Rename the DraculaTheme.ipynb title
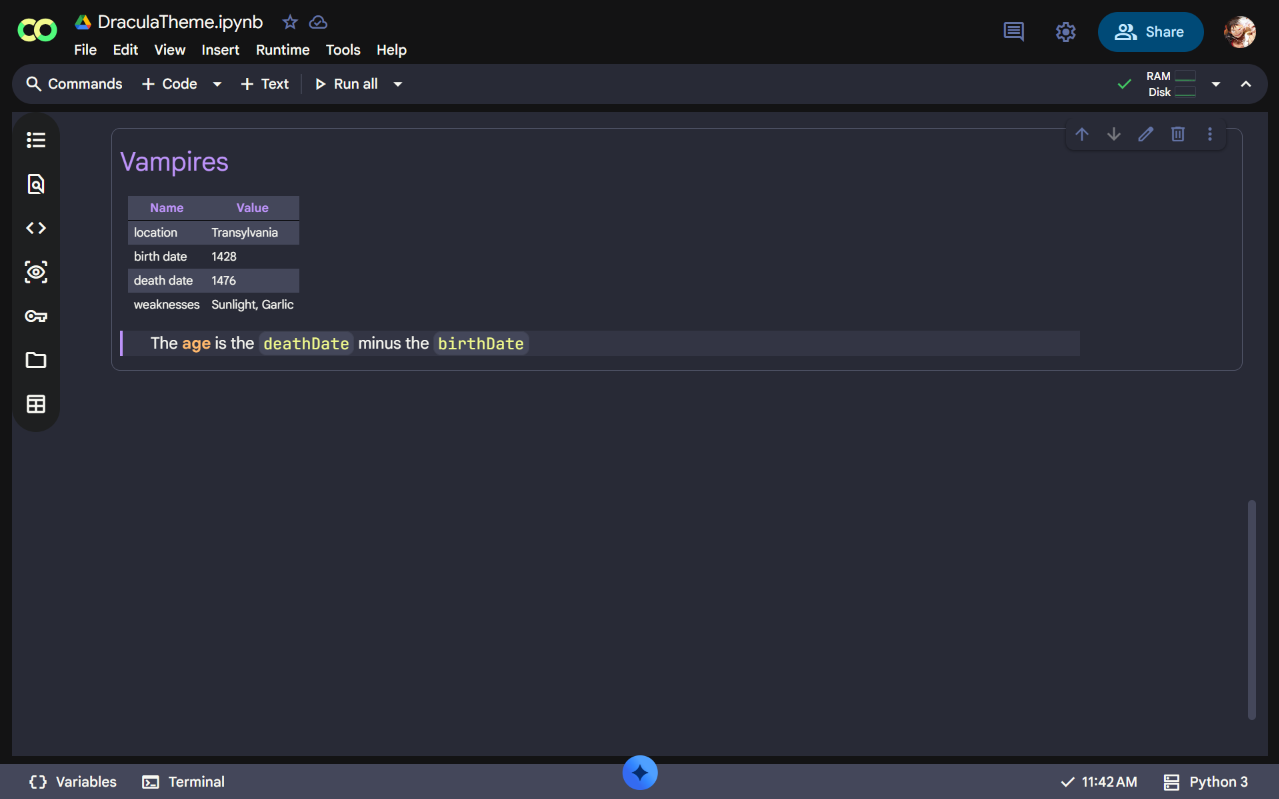1279x799 pixels. [x=180, y=22]
